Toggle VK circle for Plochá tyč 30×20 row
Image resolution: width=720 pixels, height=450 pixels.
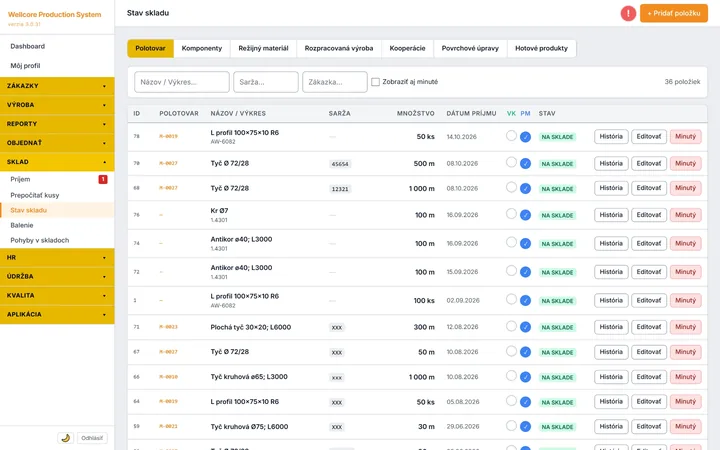(511, 326)
